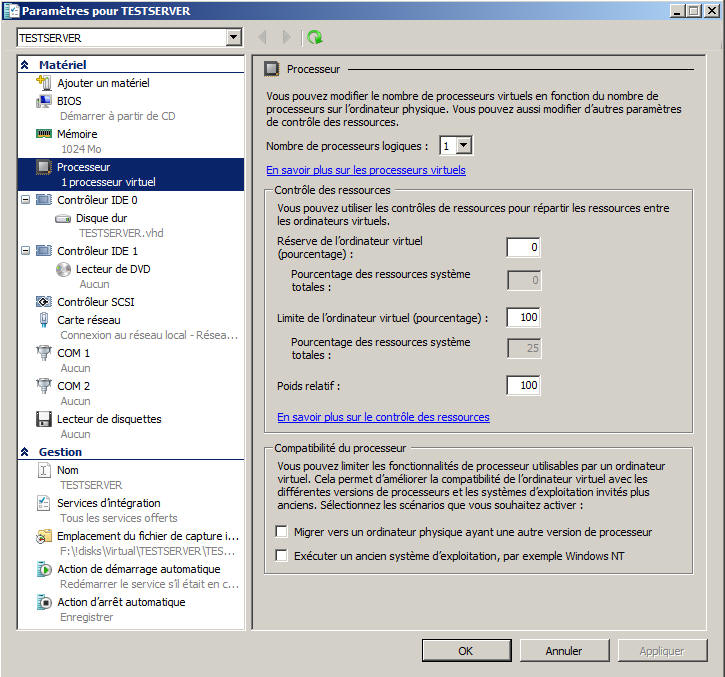Enable migration to different processor version

point(282,532)
